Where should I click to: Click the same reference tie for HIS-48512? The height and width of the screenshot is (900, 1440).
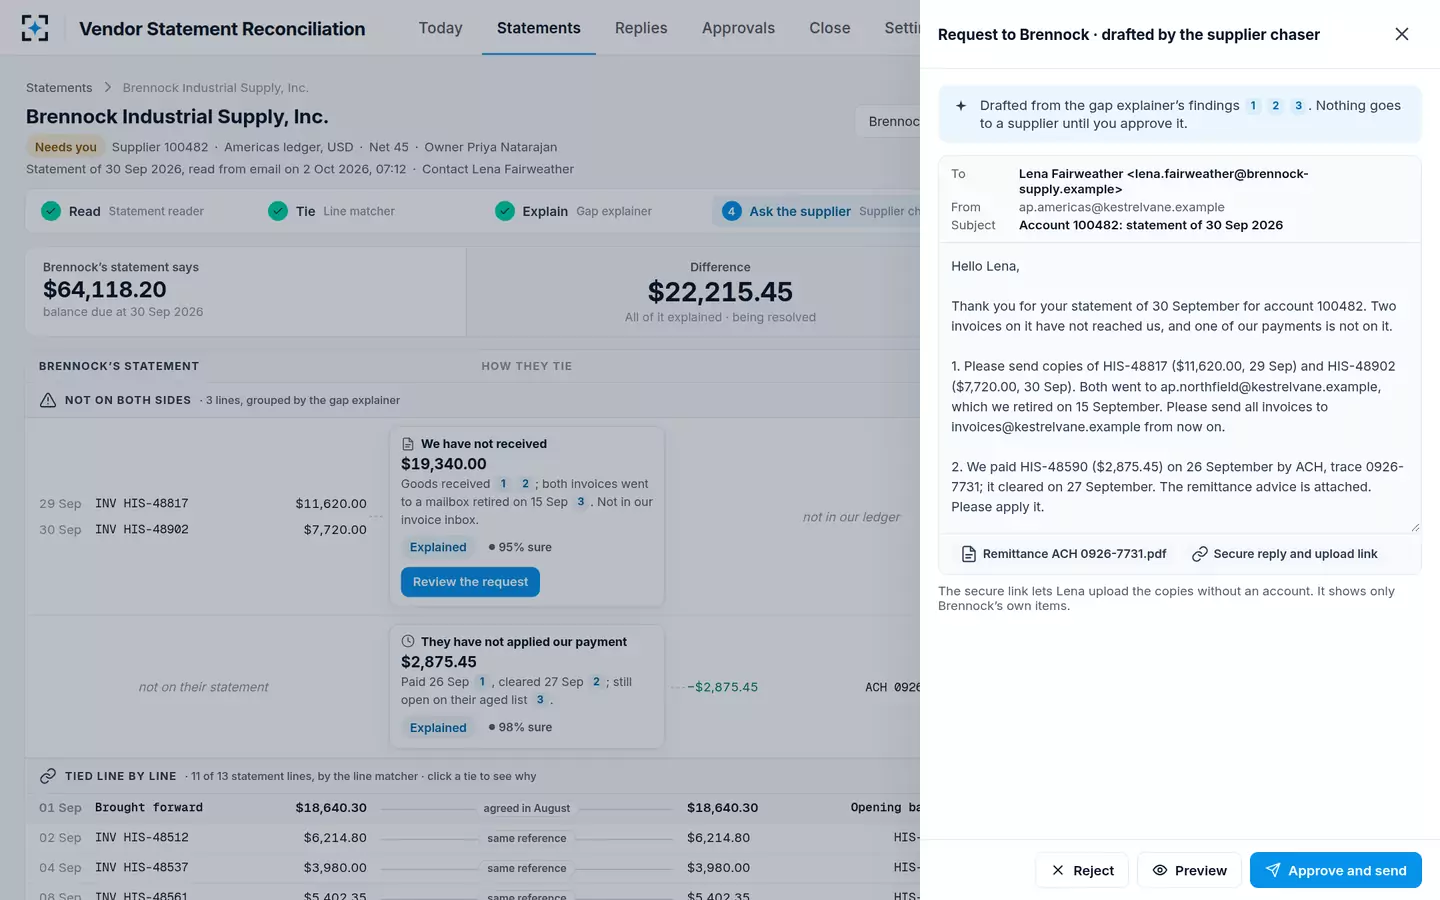527,838
